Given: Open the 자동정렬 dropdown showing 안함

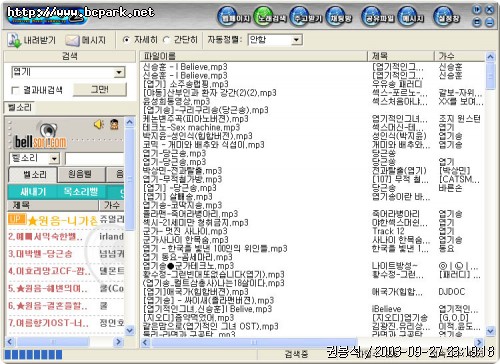Looking at the screenshot, I should tap(275, 40).
